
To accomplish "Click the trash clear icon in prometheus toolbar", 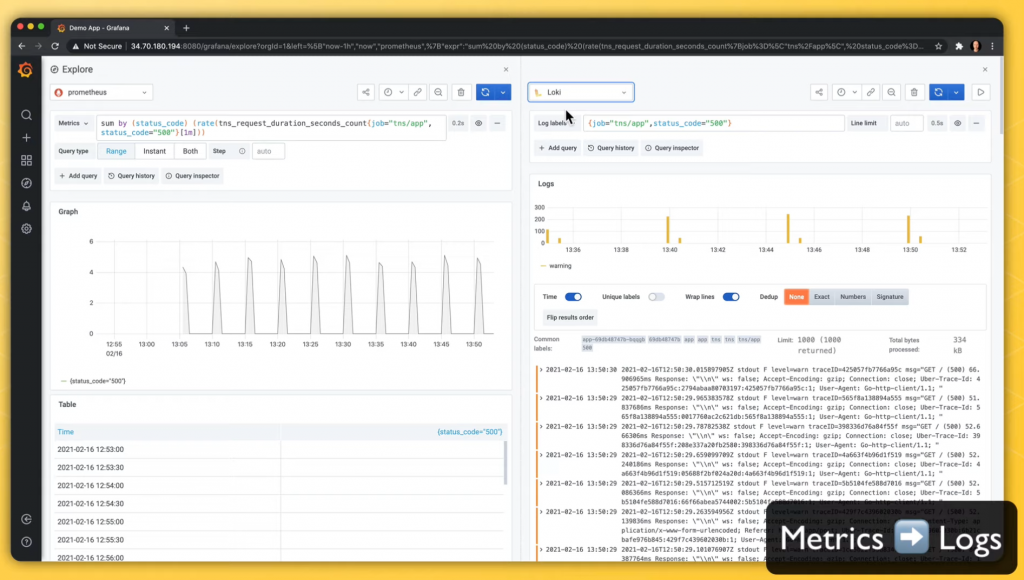I will tap(461, 92).
